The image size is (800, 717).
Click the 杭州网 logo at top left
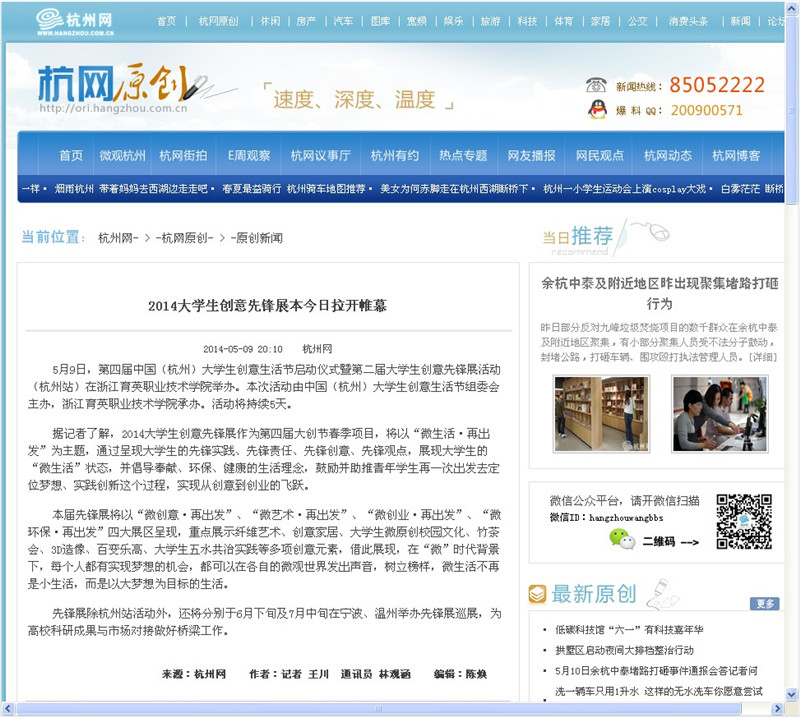point(75,20)
